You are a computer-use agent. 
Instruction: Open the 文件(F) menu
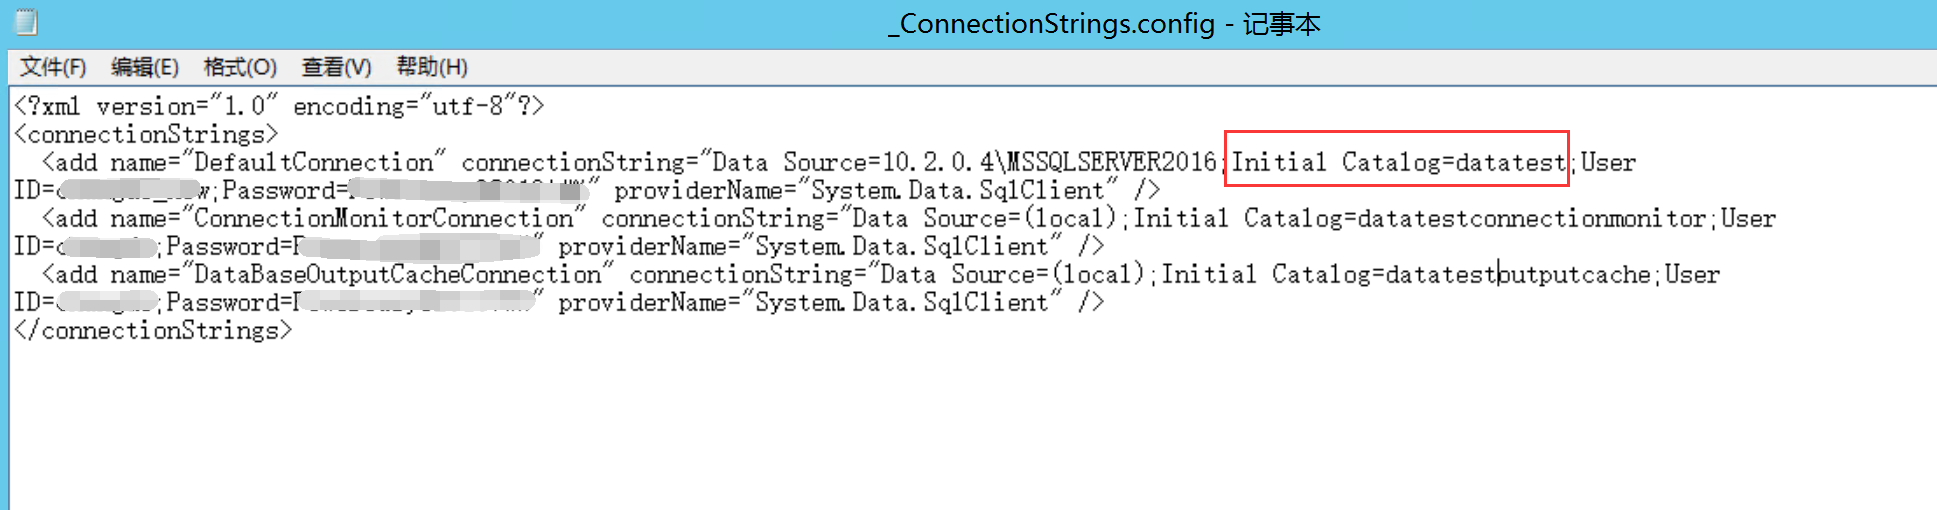pos(53,67)
